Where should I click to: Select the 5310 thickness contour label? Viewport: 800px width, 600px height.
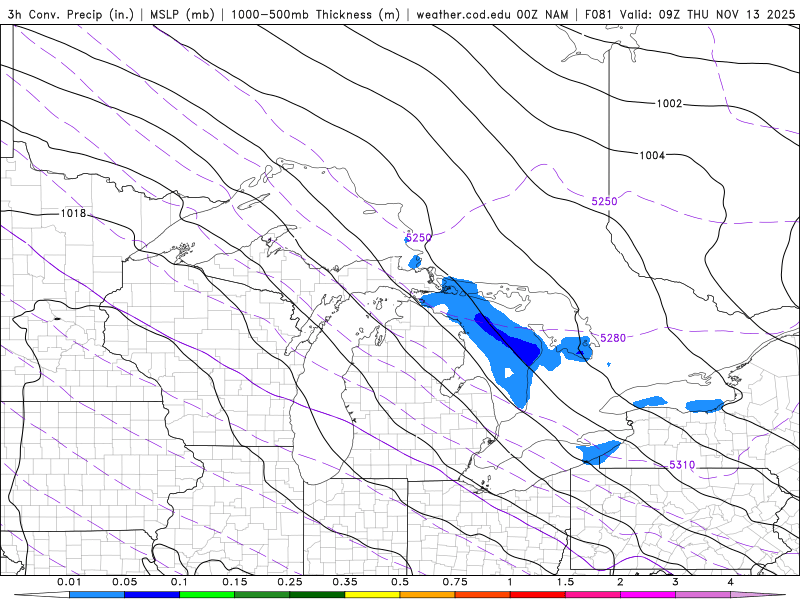[x=682, y=465]
